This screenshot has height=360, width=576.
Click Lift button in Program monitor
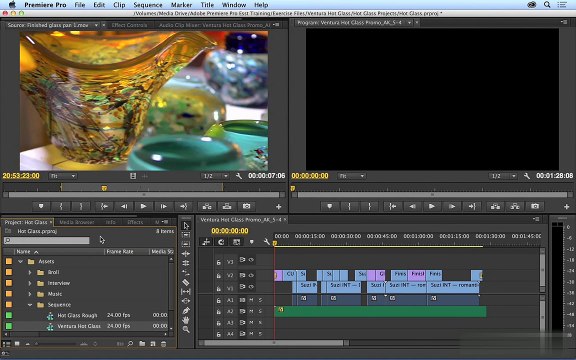[x=495, y=206]
